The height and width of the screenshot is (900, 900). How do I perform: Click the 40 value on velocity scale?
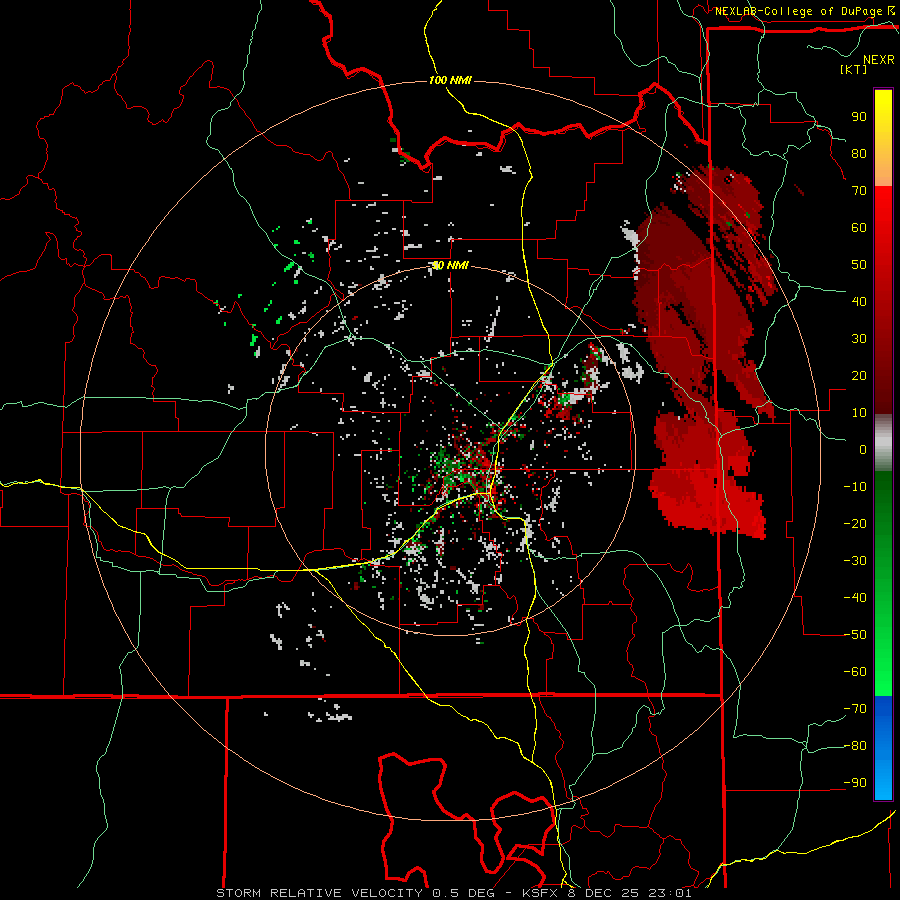click(859, 301)
